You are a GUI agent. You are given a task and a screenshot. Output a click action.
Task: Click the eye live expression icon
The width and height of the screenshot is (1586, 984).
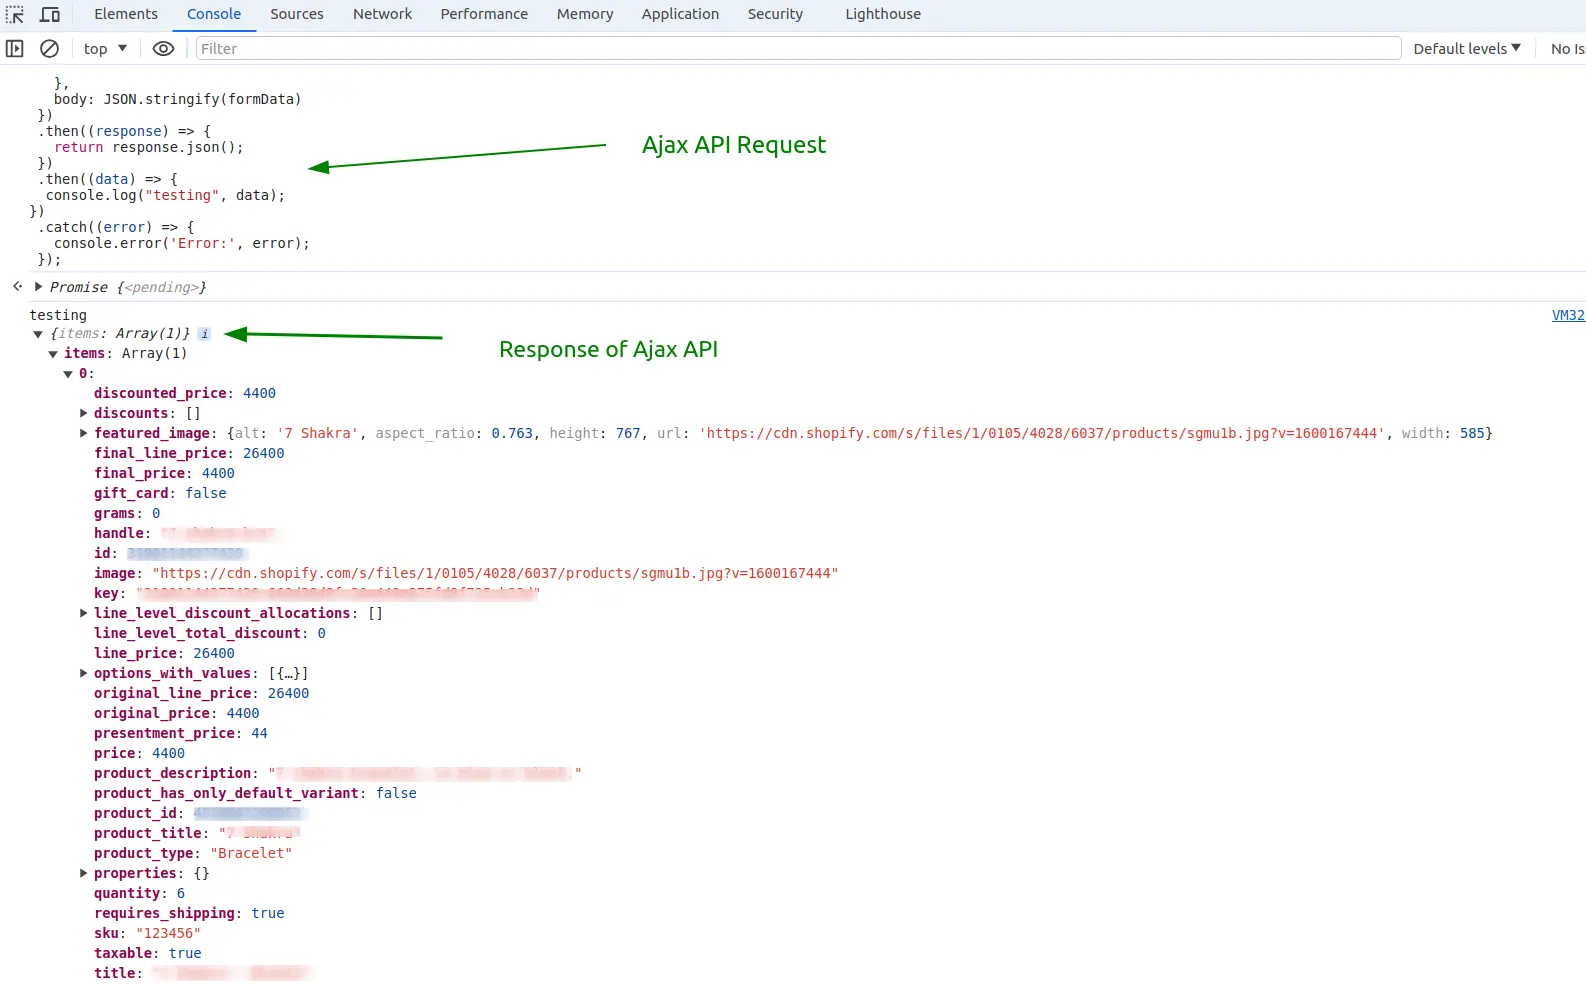point(163,49)
